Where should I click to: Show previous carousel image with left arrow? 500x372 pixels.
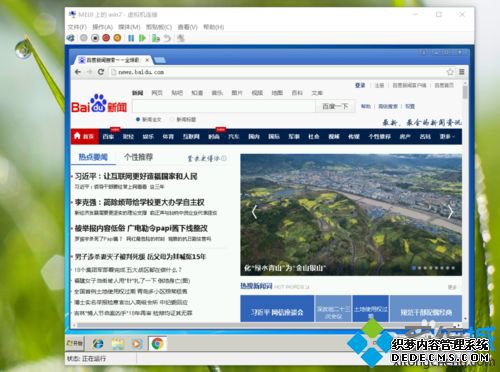click(254, 212)
